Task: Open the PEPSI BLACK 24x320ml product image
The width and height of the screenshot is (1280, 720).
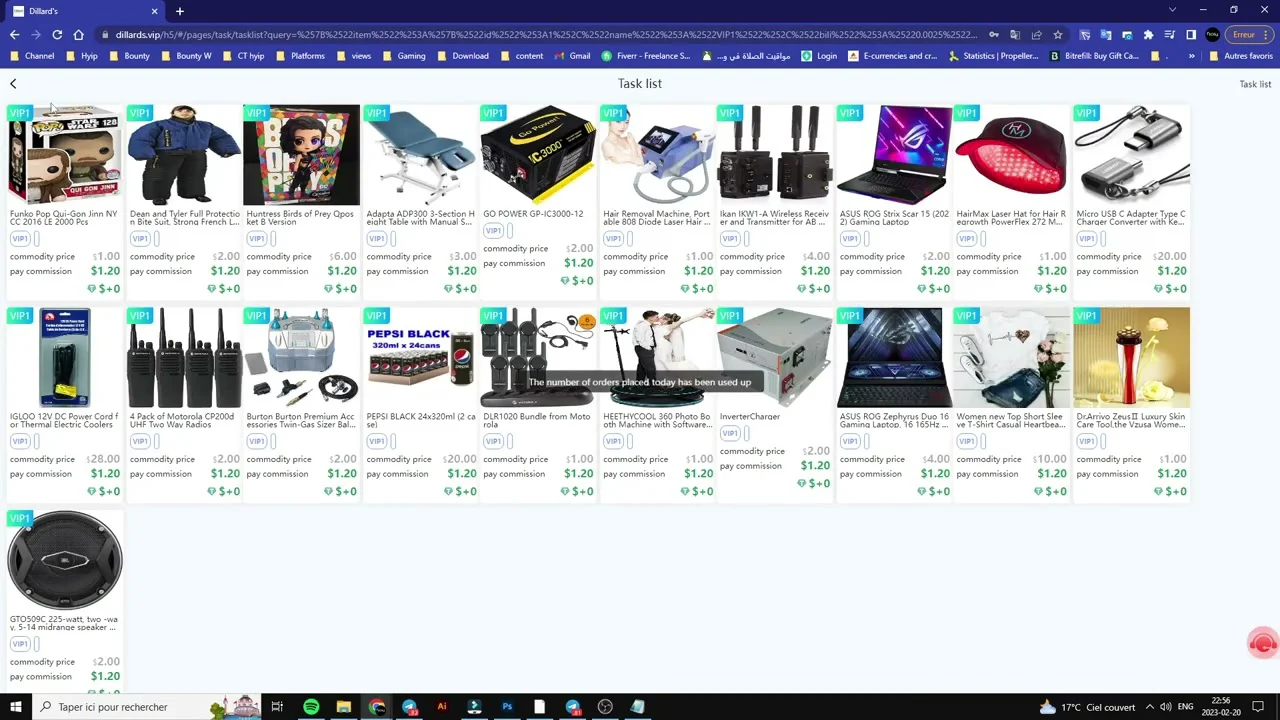Action: pyautogui.click(x=421, y=358)
